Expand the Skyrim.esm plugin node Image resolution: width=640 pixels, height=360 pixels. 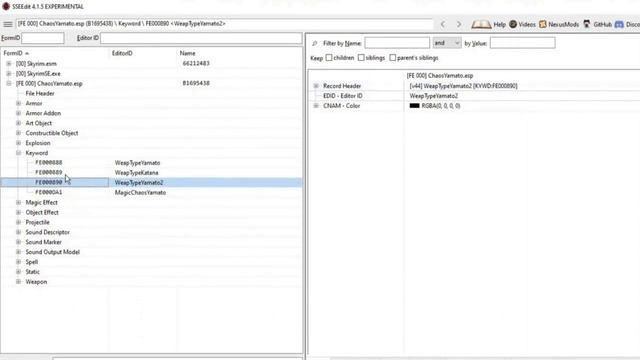pos(9,64)
